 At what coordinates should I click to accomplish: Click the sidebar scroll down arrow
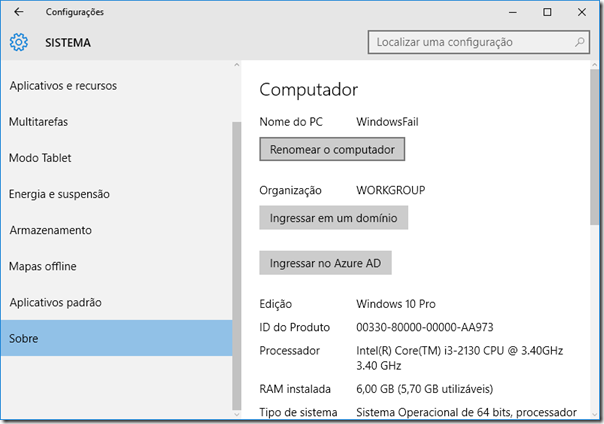237,414
